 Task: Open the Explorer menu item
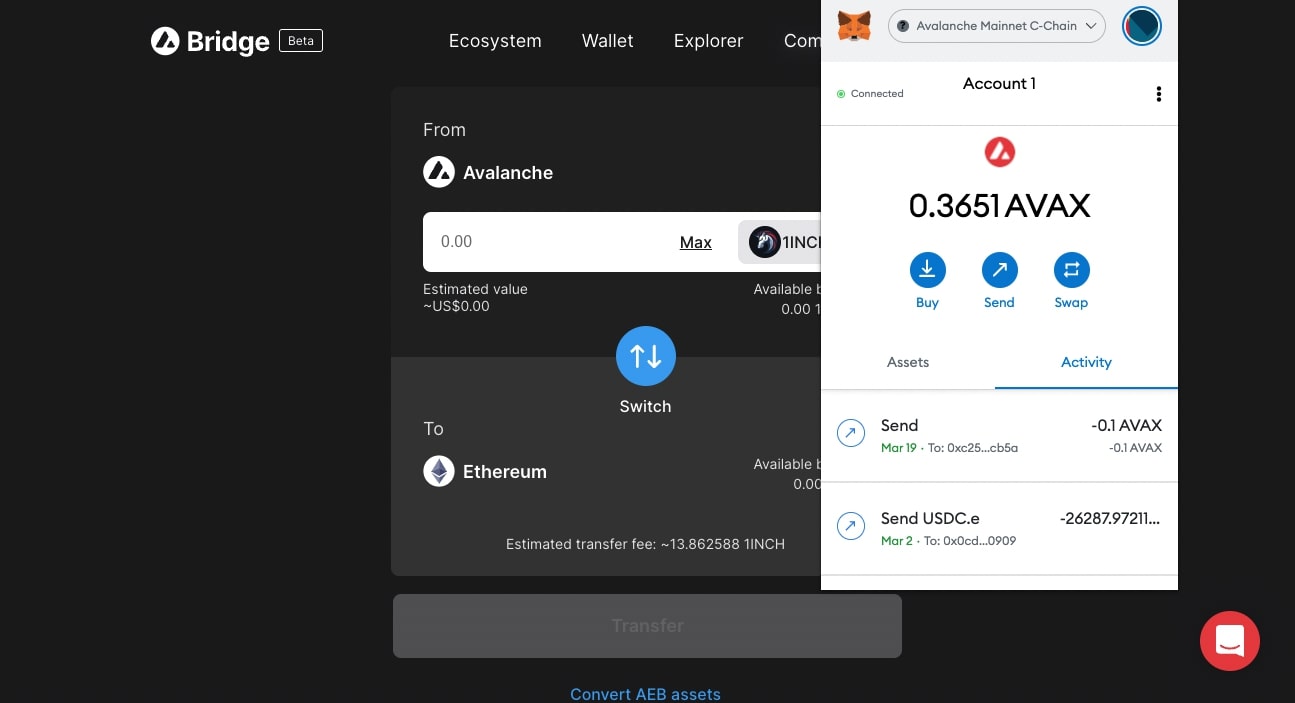(708, 41)
